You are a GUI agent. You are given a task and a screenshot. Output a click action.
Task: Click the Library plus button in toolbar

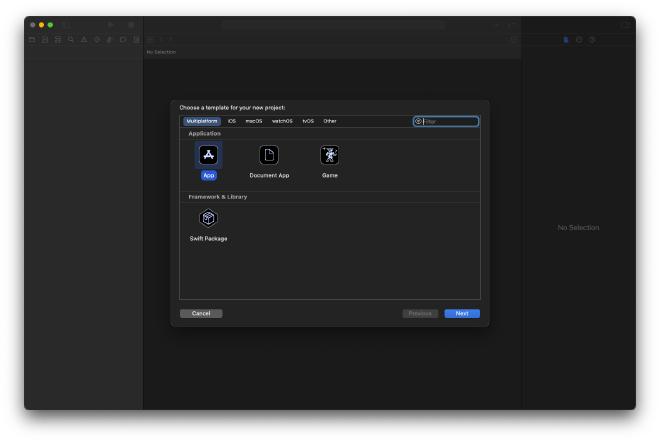(496, 25)
